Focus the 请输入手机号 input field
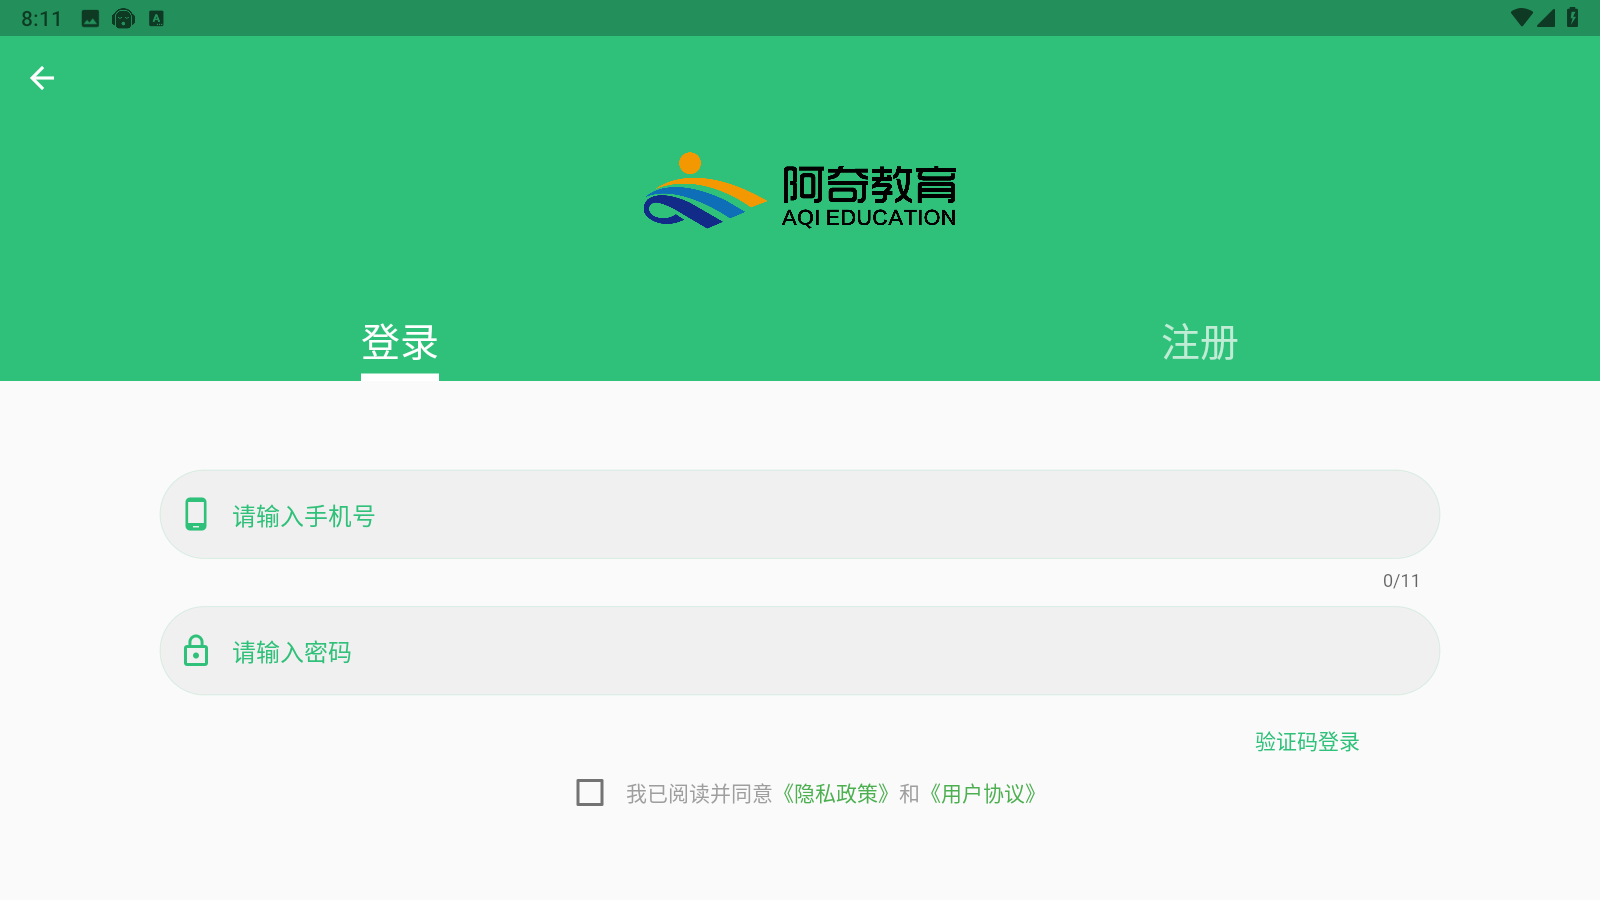 800,514
